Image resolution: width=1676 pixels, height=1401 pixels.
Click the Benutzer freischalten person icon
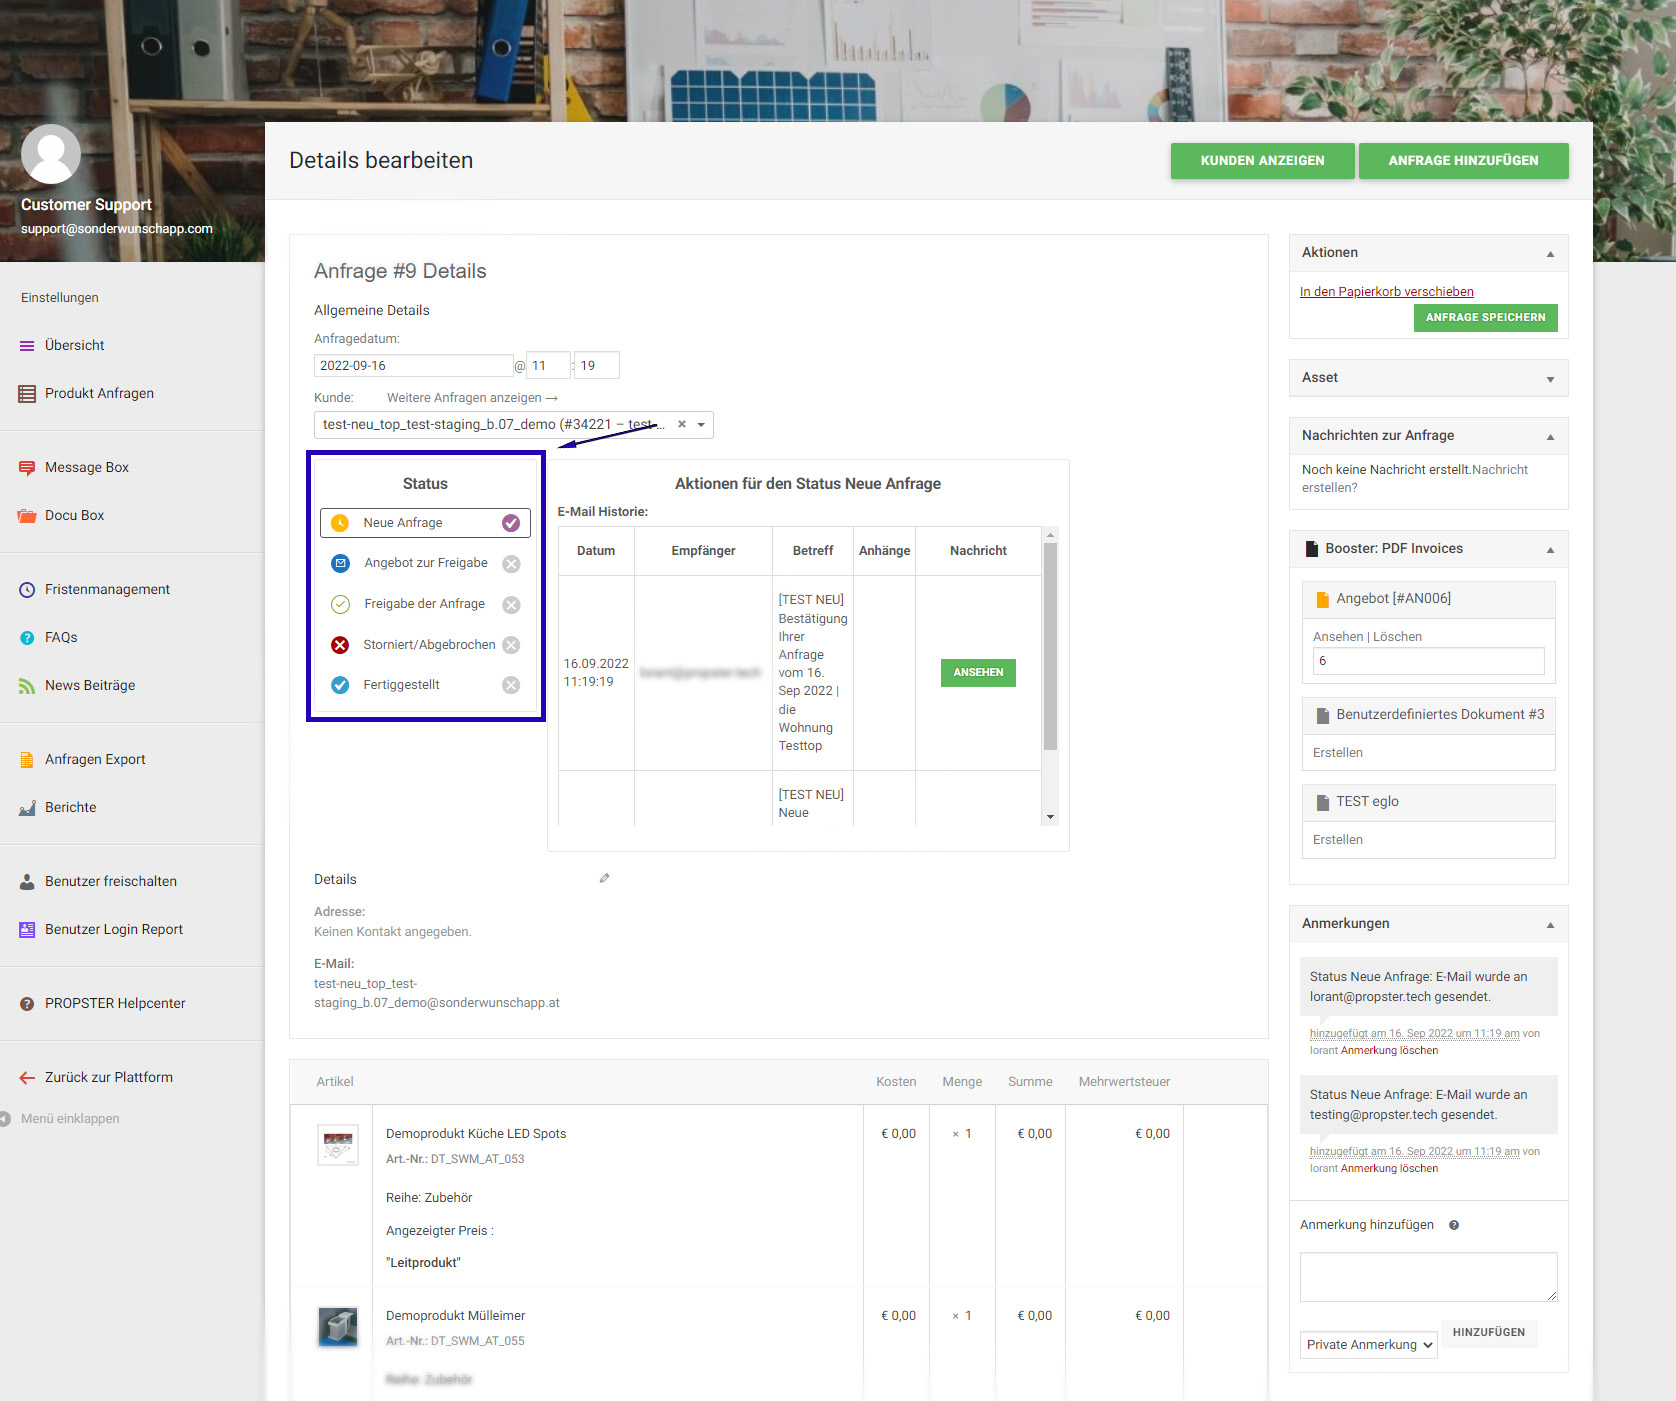tap(27, 882)
